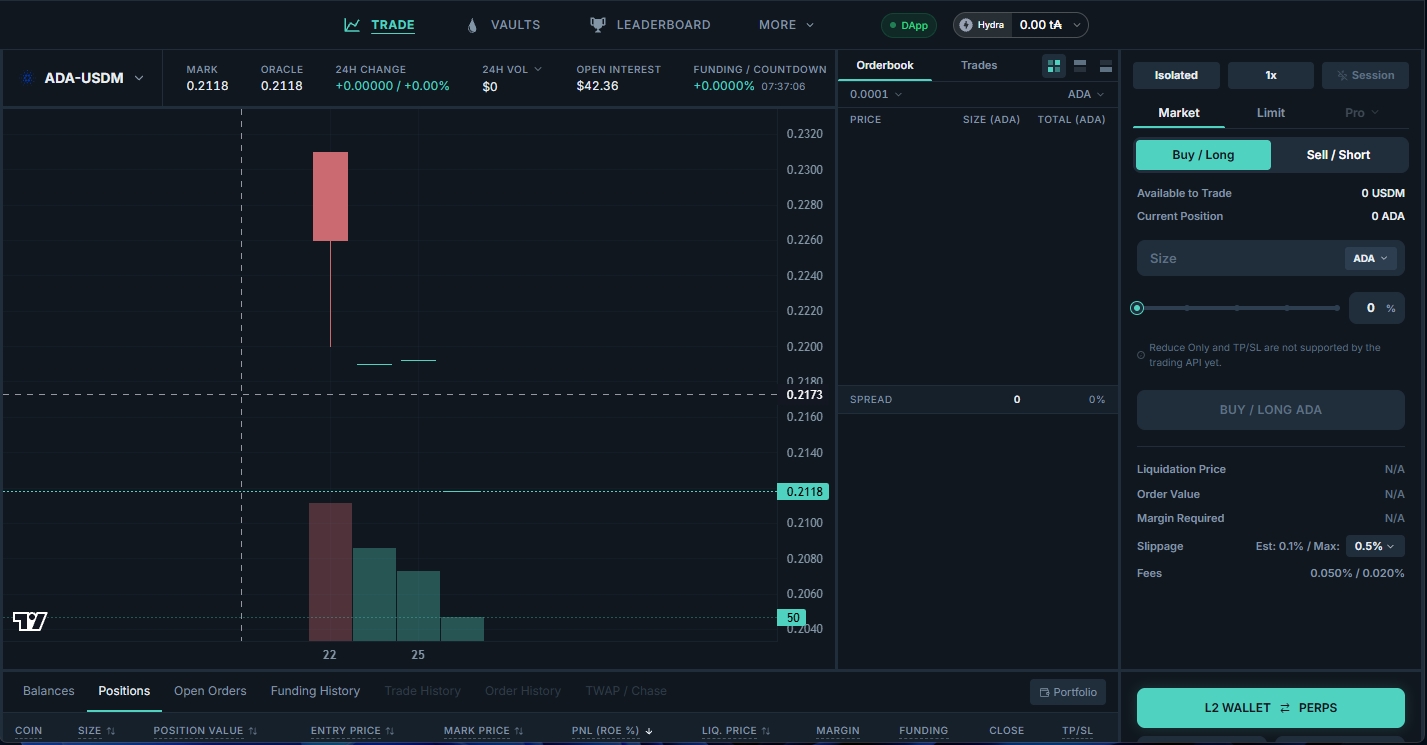
Task: Open the Funding History tab
Action: pyautogui.click(x=315, y=691)
